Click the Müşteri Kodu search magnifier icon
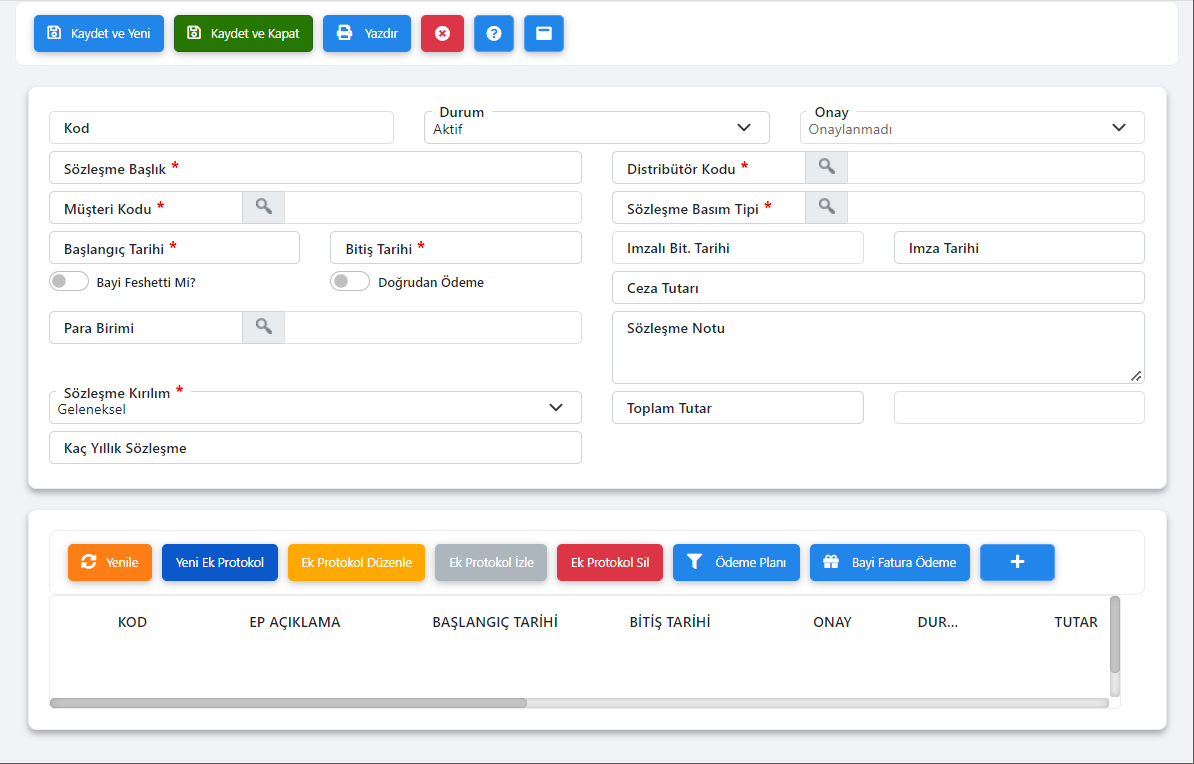The height and width of the screenshot is (764, 1194). click(263, 207)
